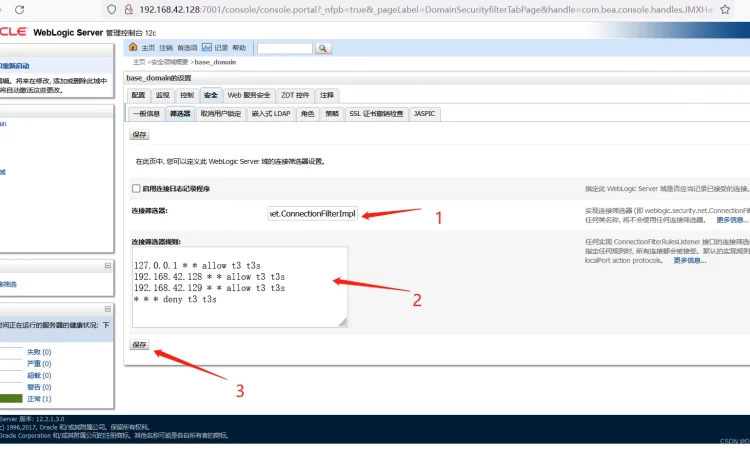
Task: Click the 超载 (0) health link
Action: coord(39,376)
